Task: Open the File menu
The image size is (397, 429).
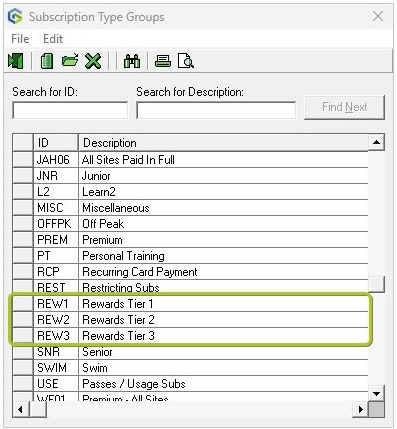Action: pyautogui.click(x=20, y=39)
